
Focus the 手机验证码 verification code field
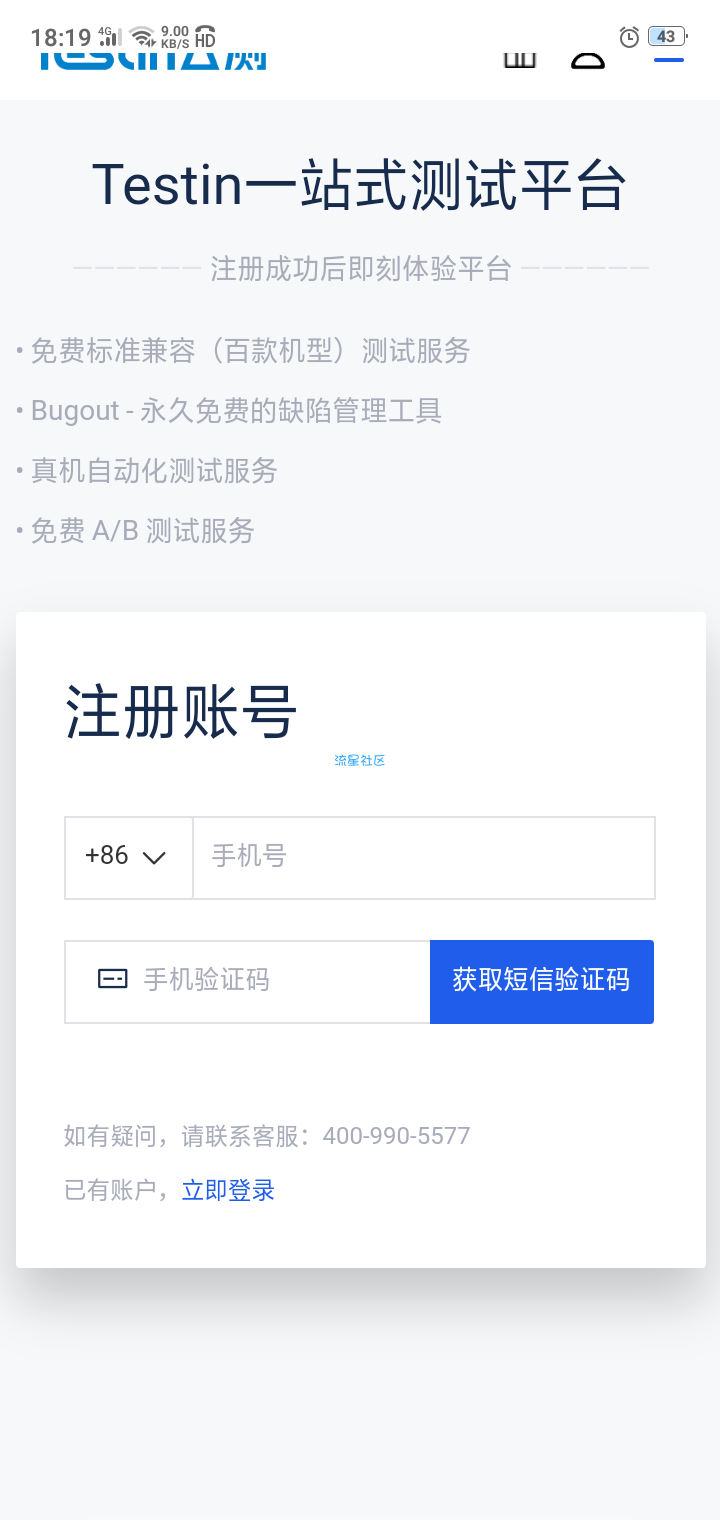[247, 981]
